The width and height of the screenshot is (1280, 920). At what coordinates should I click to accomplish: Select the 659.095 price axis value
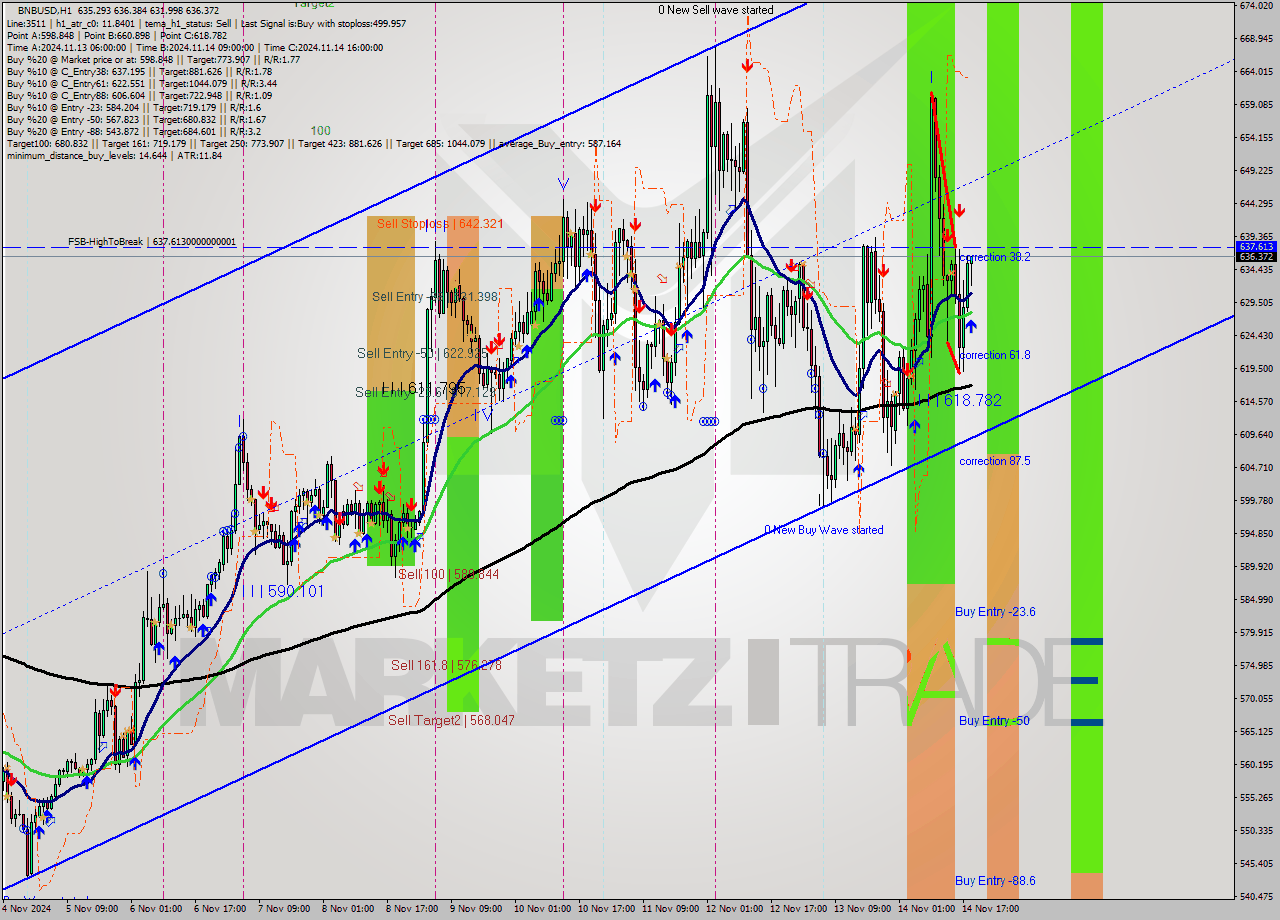click(1256, 105)
